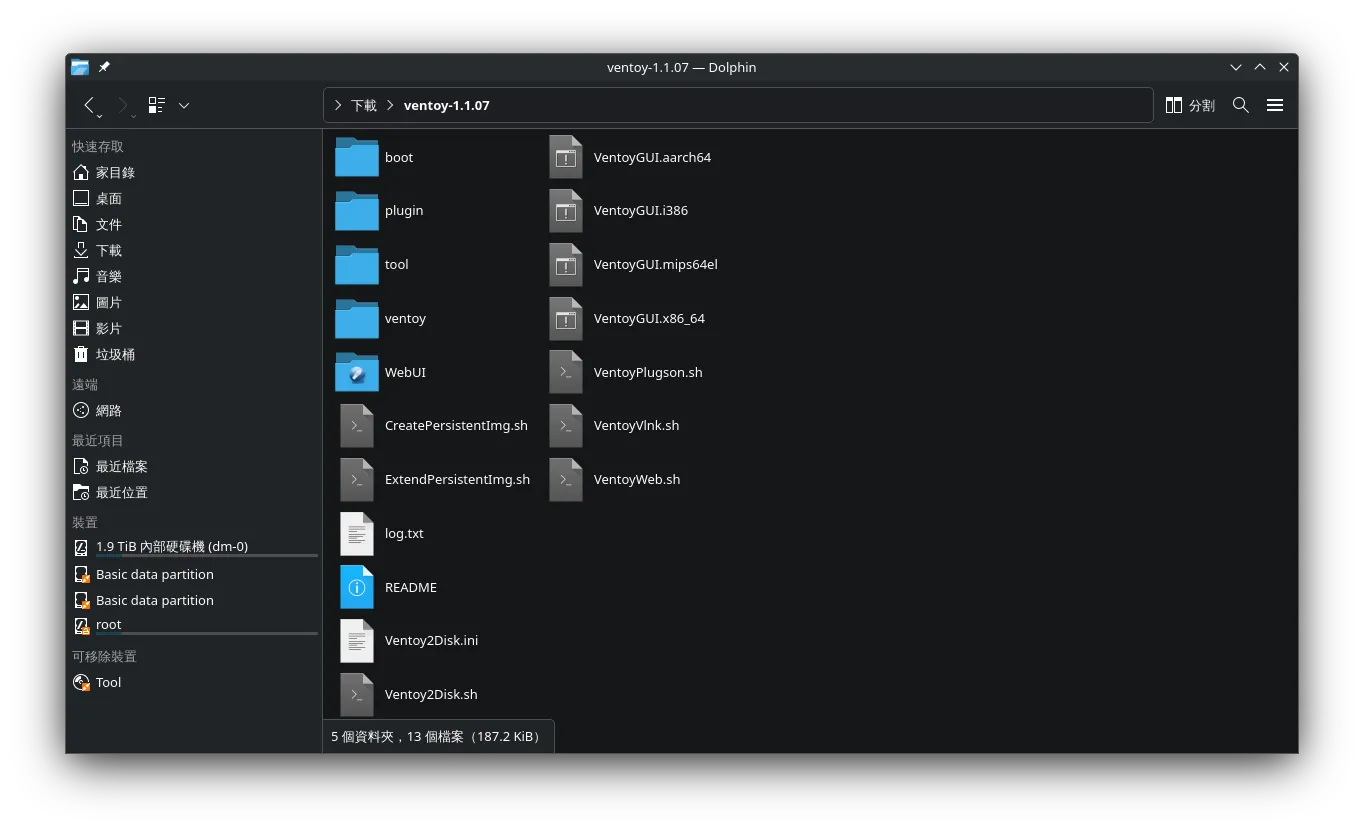Open the search magnifier icon
Image resolution: width=1364 pixels, height=831 pixels.
tap(1241, 105)
